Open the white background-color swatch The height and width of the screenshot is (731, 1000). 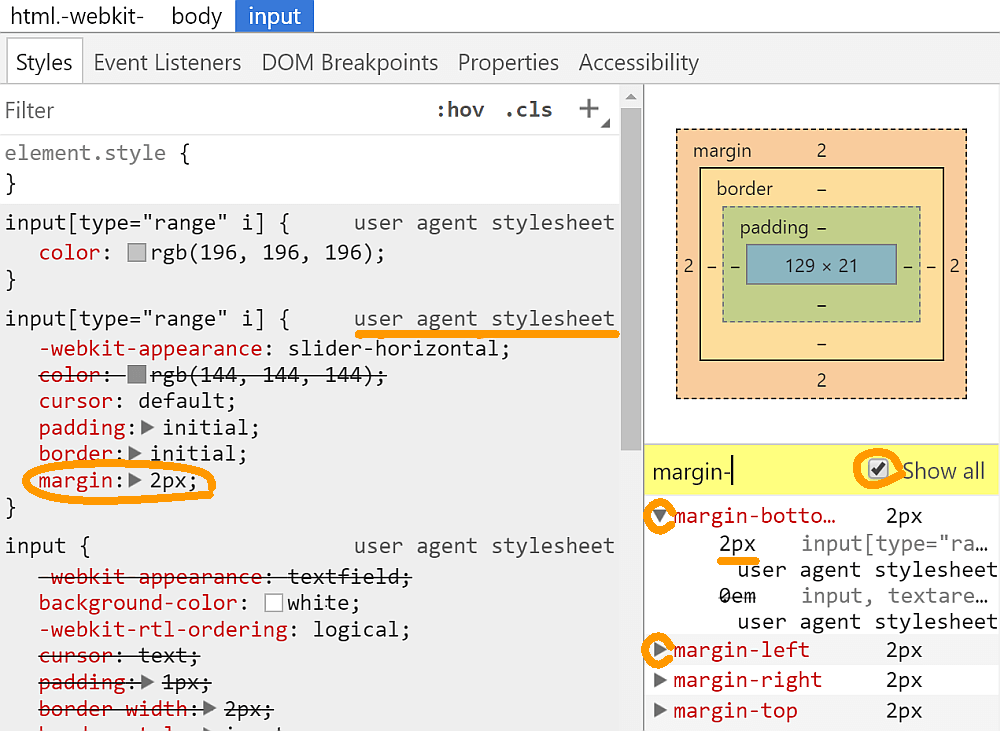pyautogui.click(x=274, y=603)
